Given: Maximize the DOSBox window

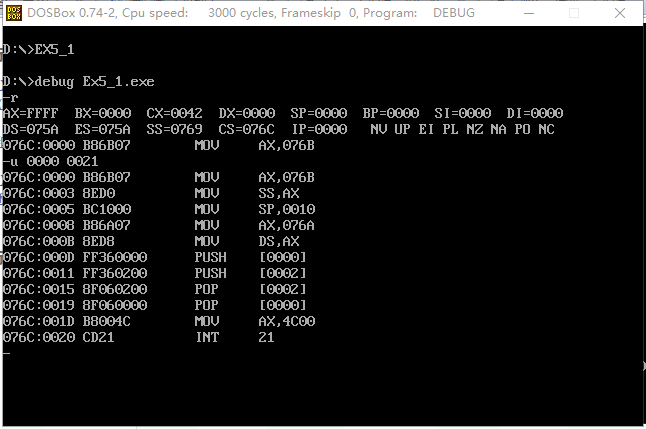Looking at the screenshot, I should point(574,13).
